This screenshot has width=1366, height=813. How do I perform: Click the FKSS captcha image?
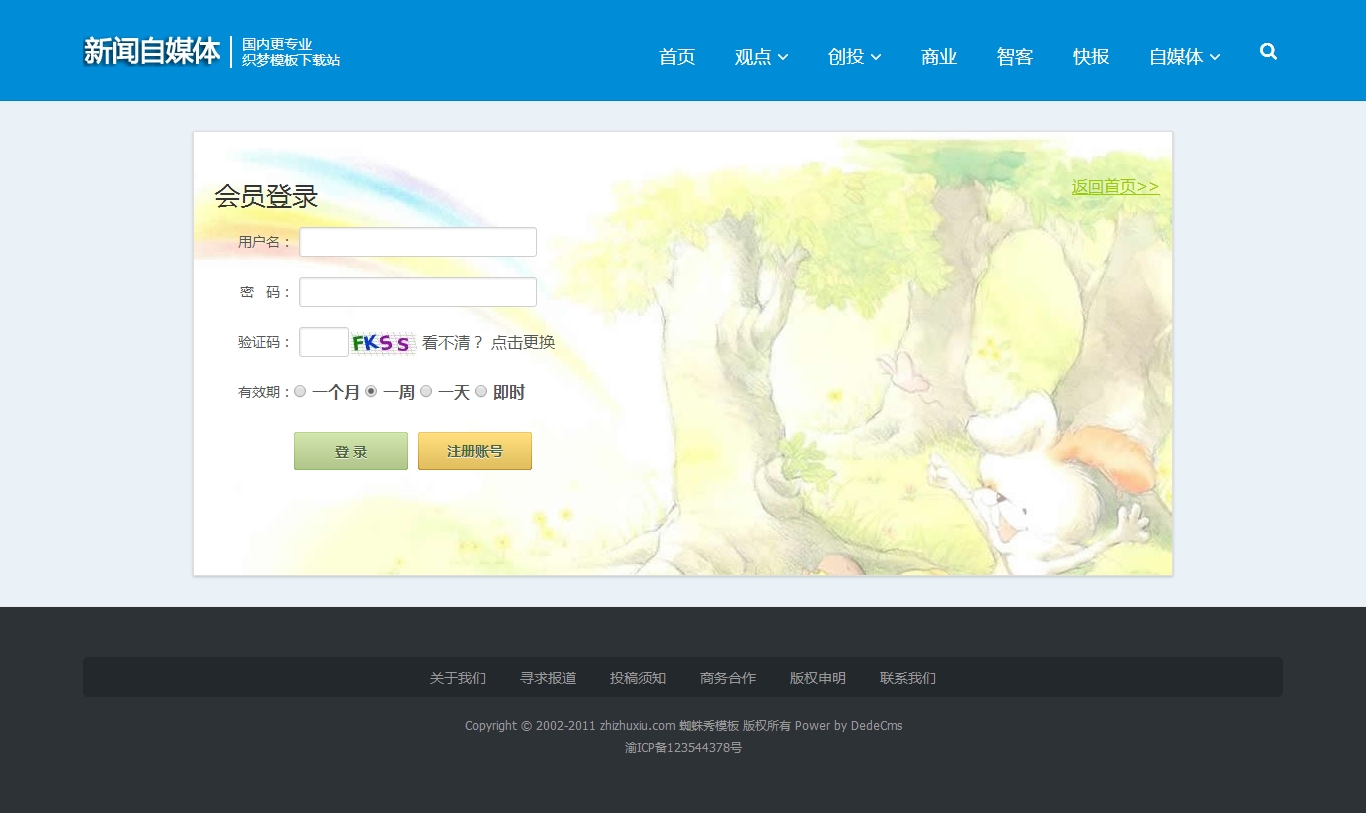(382, 343)
